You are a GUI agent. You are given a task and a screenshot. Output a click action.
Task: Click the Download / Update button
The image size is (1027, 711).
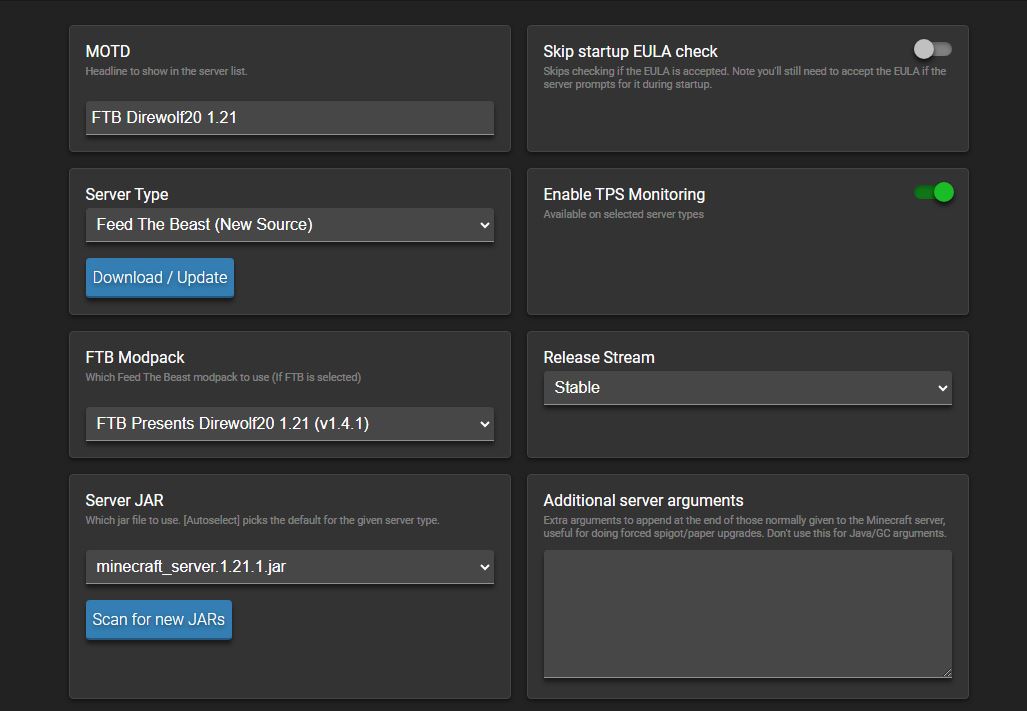160,278
